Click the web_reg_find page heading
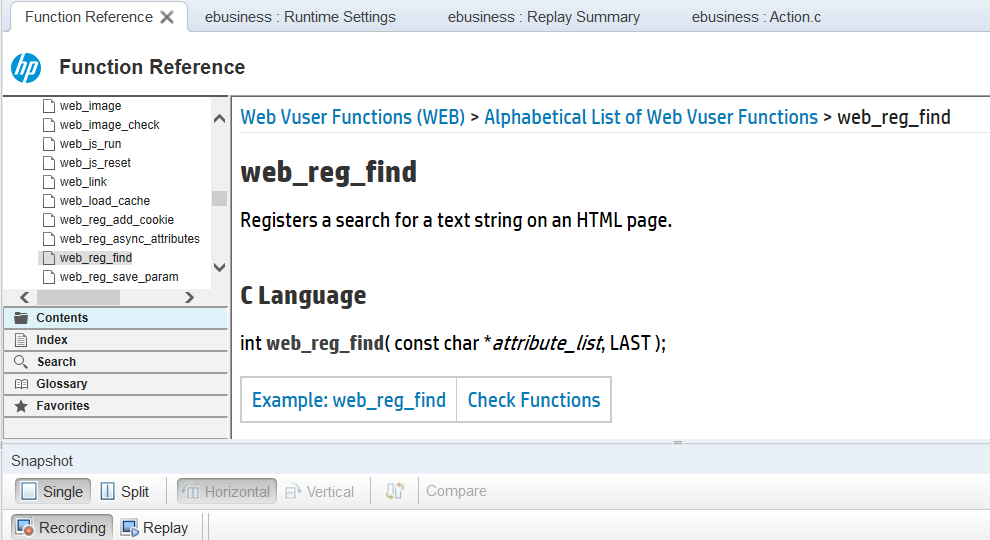Image resolution: width=990 pixels, height=540 pixels. tap(328, 172)
